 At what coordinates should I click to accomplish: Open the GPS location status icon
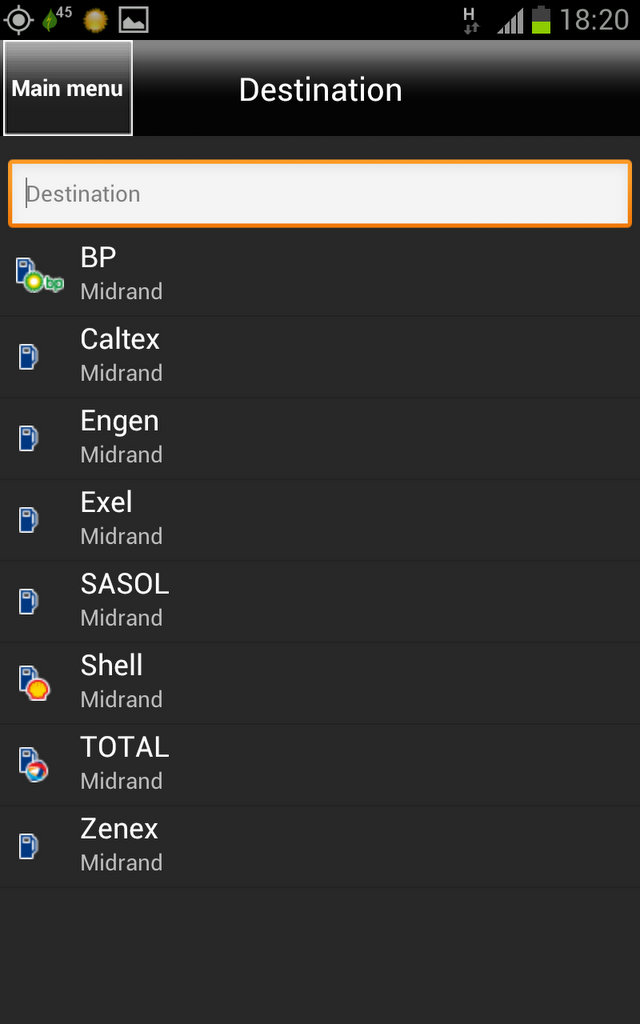click(x=18, y=19)
